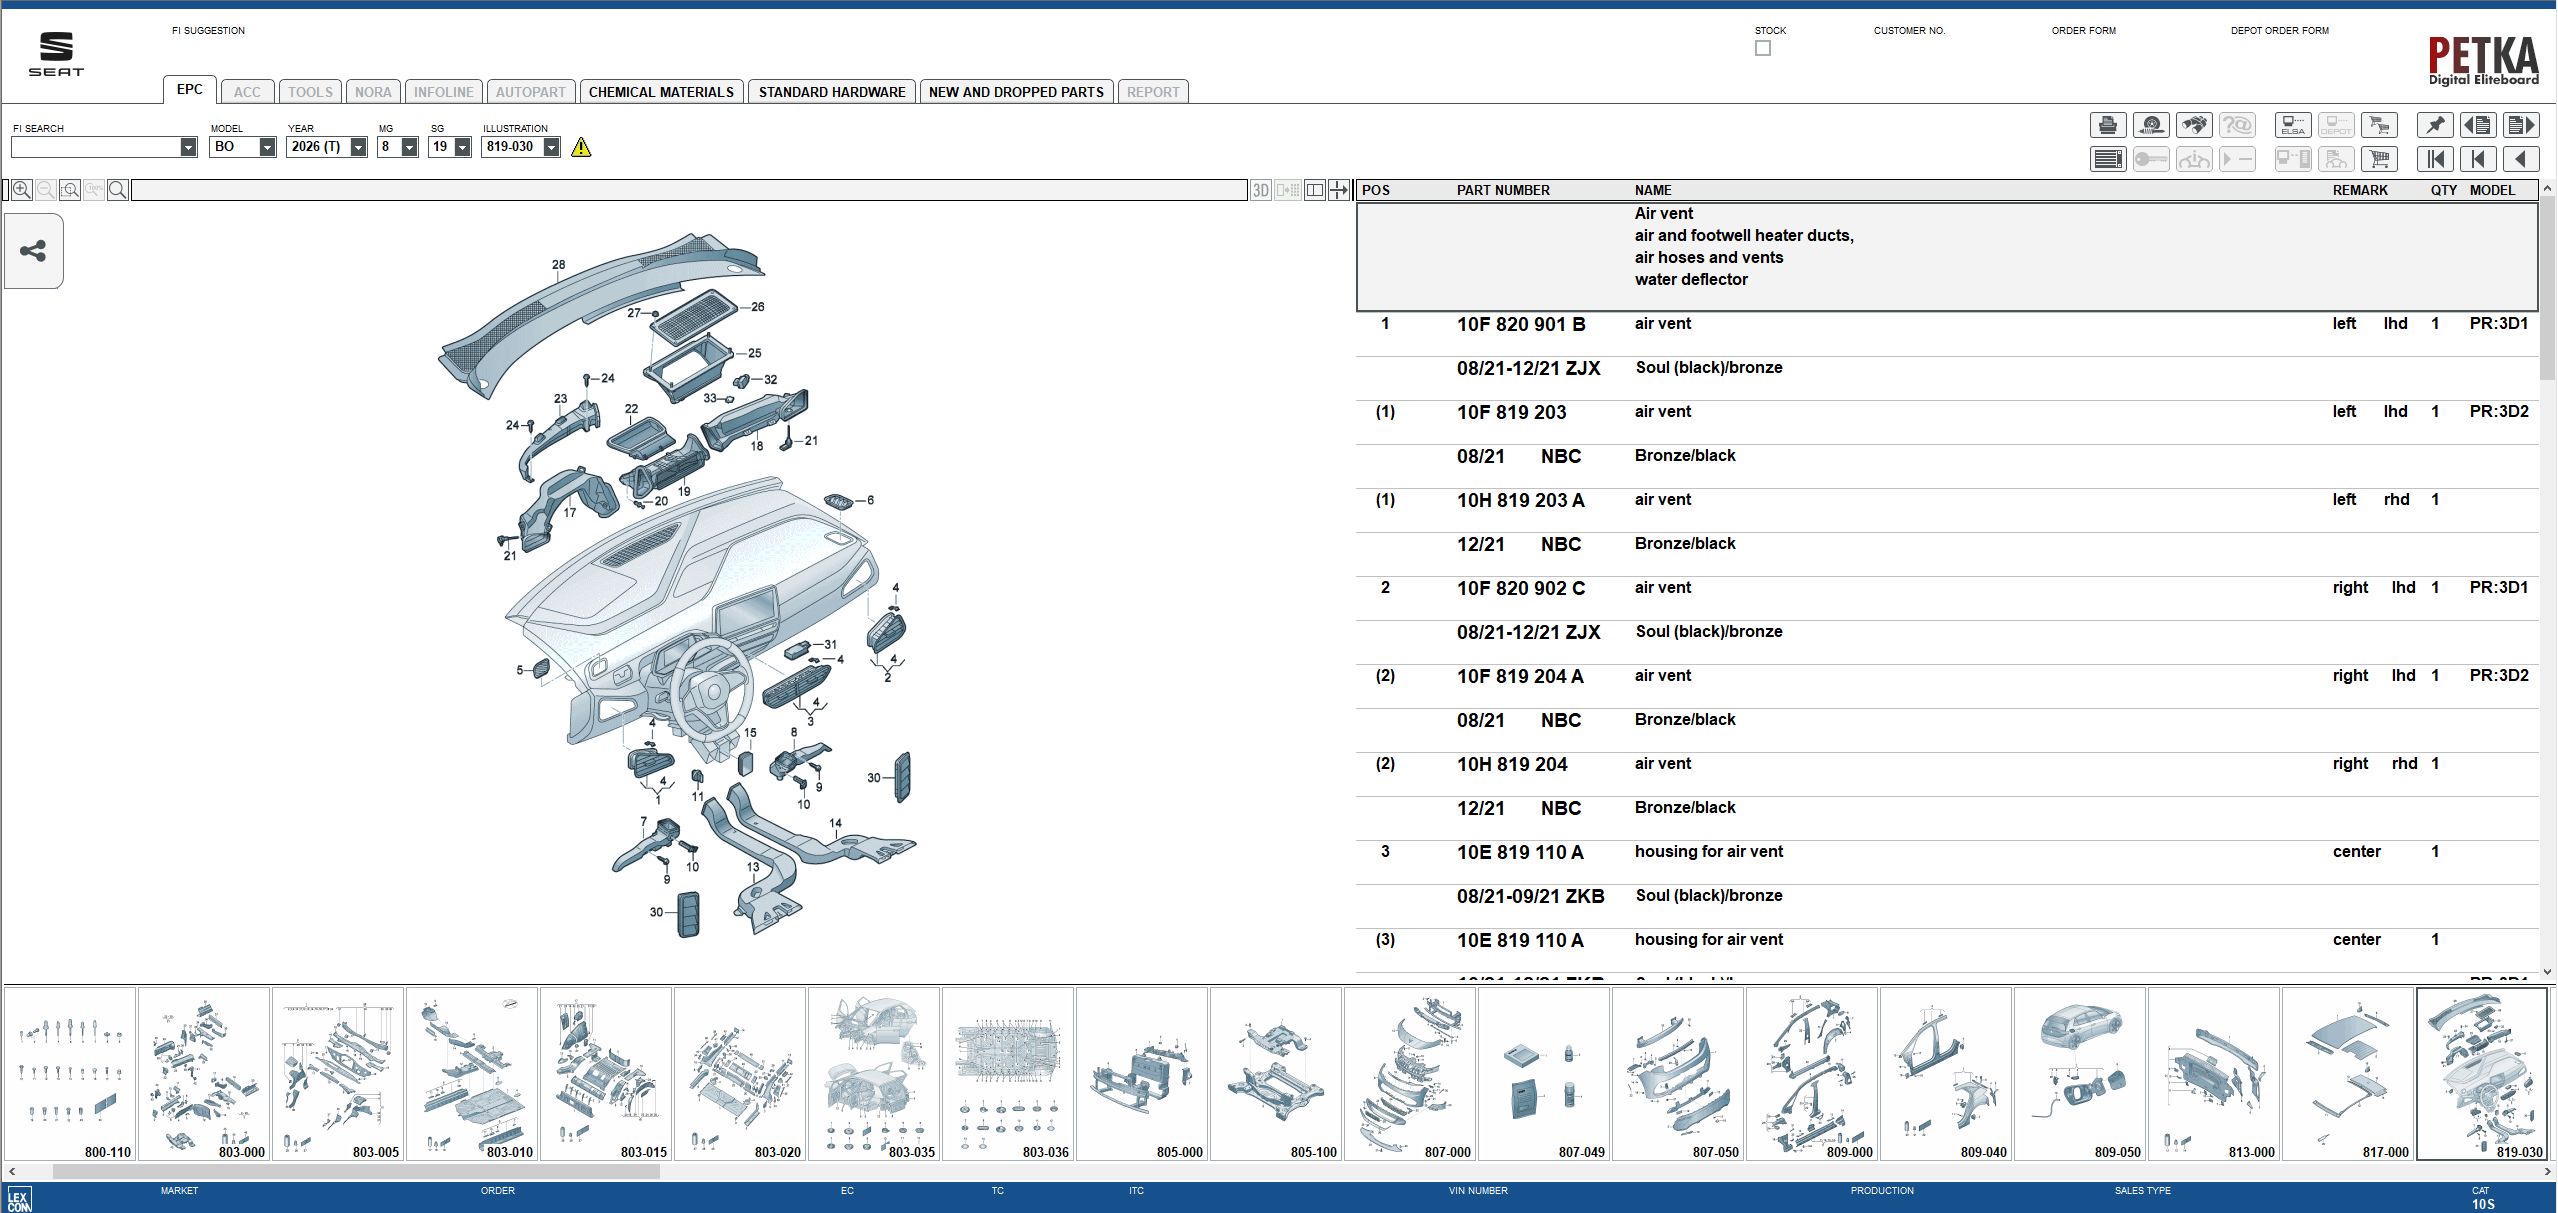The height and width of the screenshot is (1213, 2558).
Task: Click the Print icon in the toolbar
Action: point(2107,125)
